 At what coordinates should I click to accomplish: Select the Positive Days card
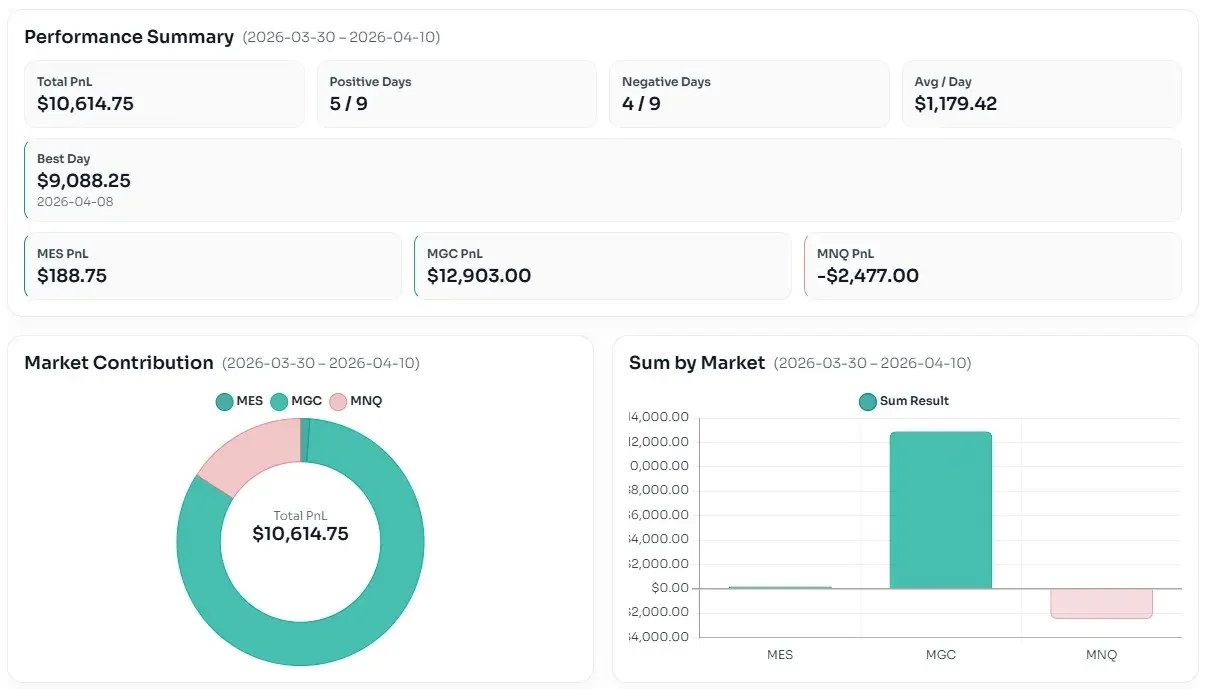click(x=456, y=94)
